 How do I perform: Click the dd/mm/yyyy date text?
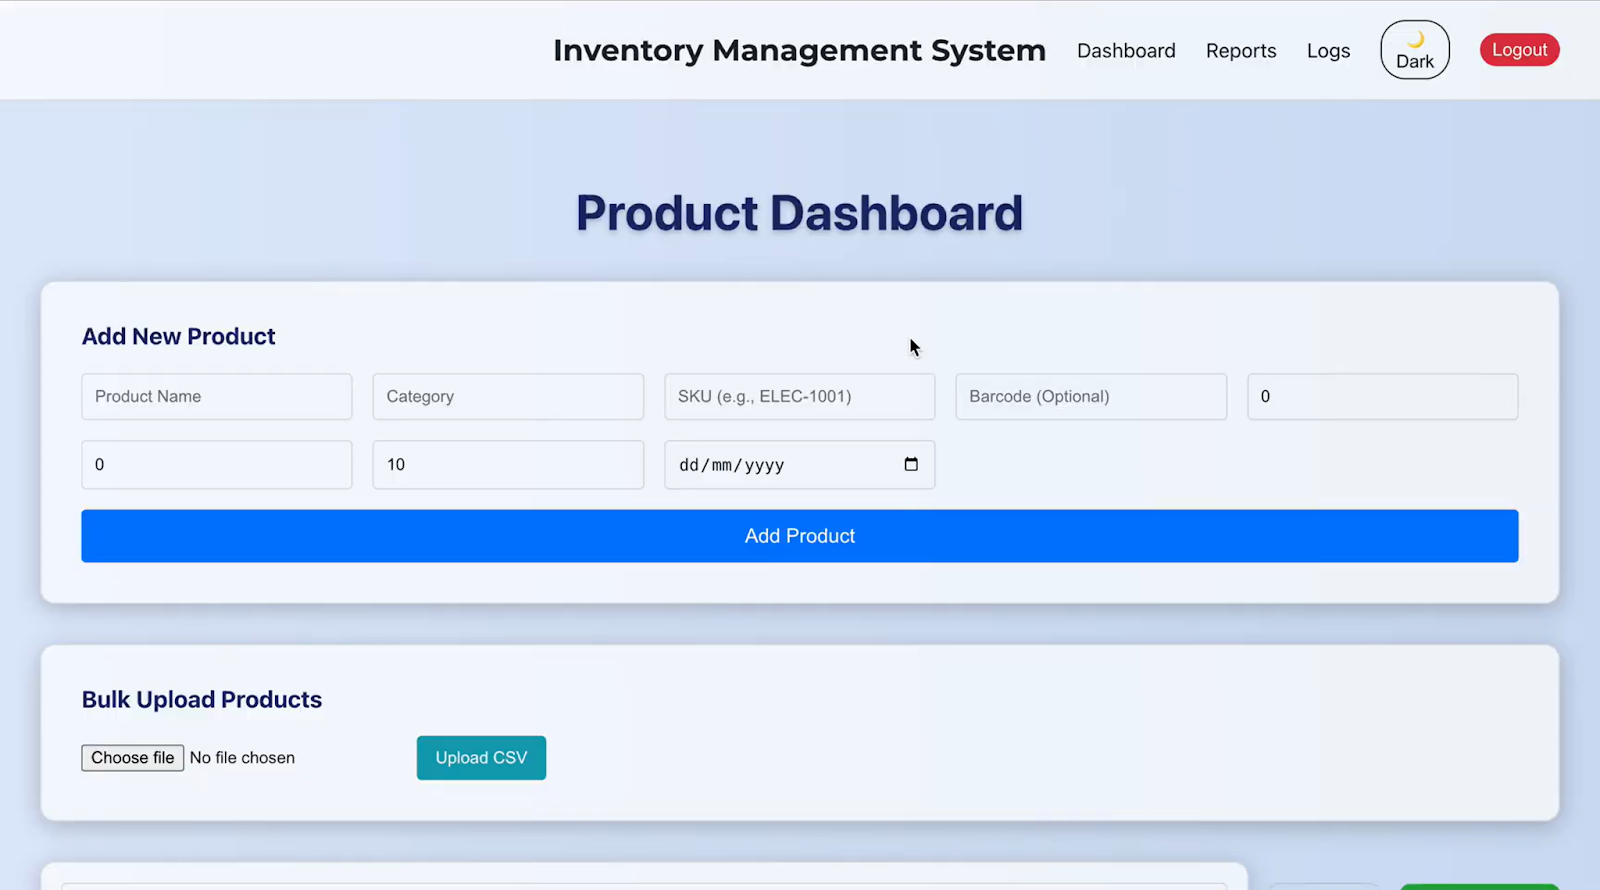732,465
